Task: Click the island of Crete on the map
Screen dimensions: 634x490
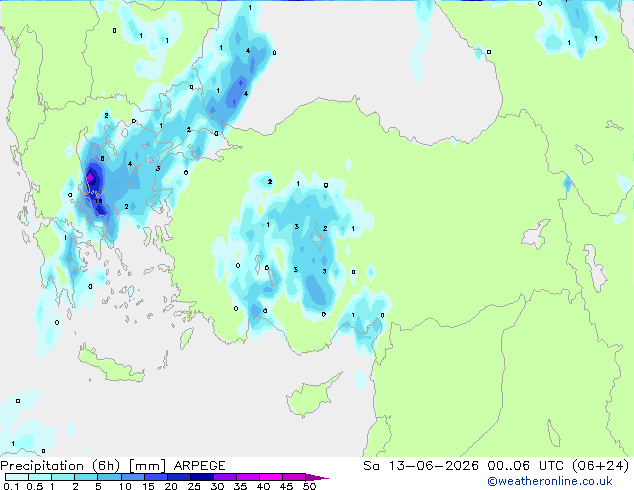Action: (110, 366)
